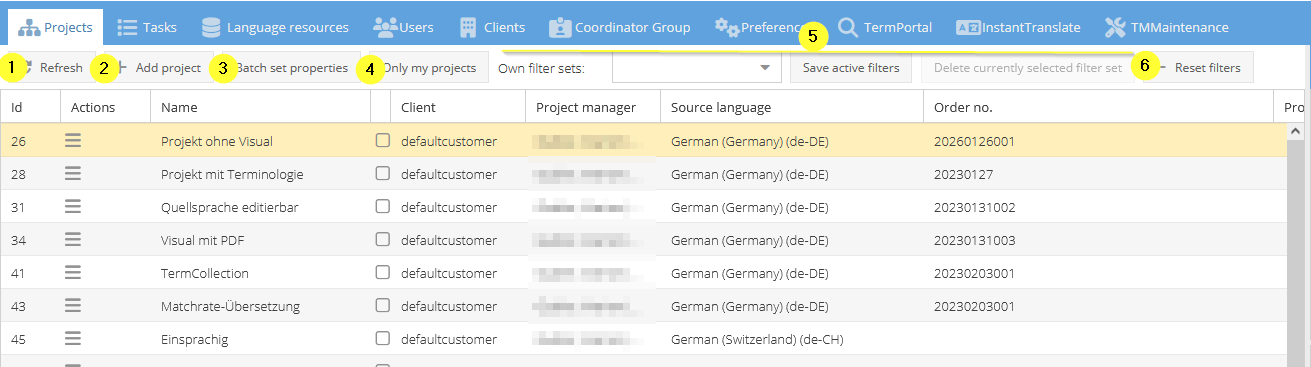Switch to the Tasks tab
The width and height of the screenshot is (1311, 367).
pyautogui.click(x=147, y=27)
